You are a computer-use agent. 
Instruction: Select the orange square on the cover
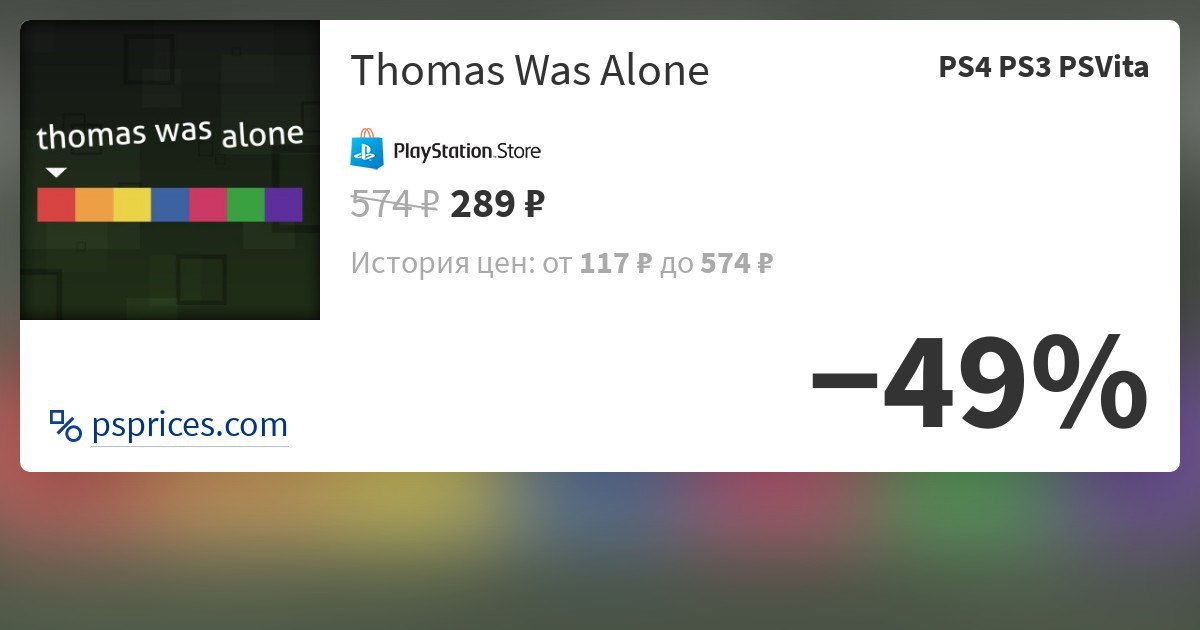(94, 204)
